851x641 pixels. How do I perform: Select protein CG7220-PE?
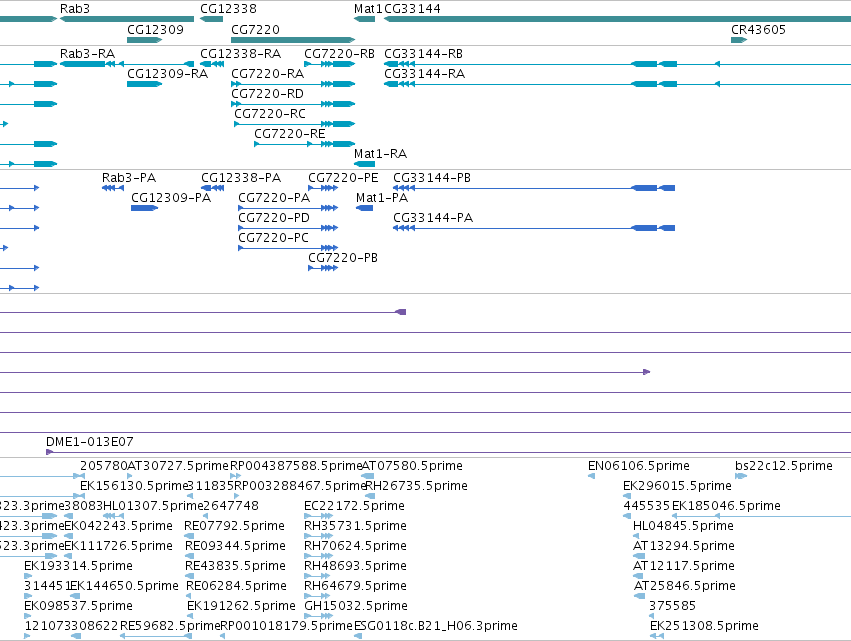click(343, 177)
